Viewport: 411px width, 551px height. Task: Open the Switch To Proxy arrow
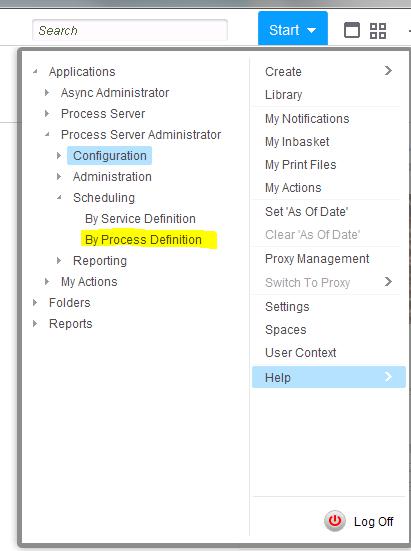(x=388, y=282)
